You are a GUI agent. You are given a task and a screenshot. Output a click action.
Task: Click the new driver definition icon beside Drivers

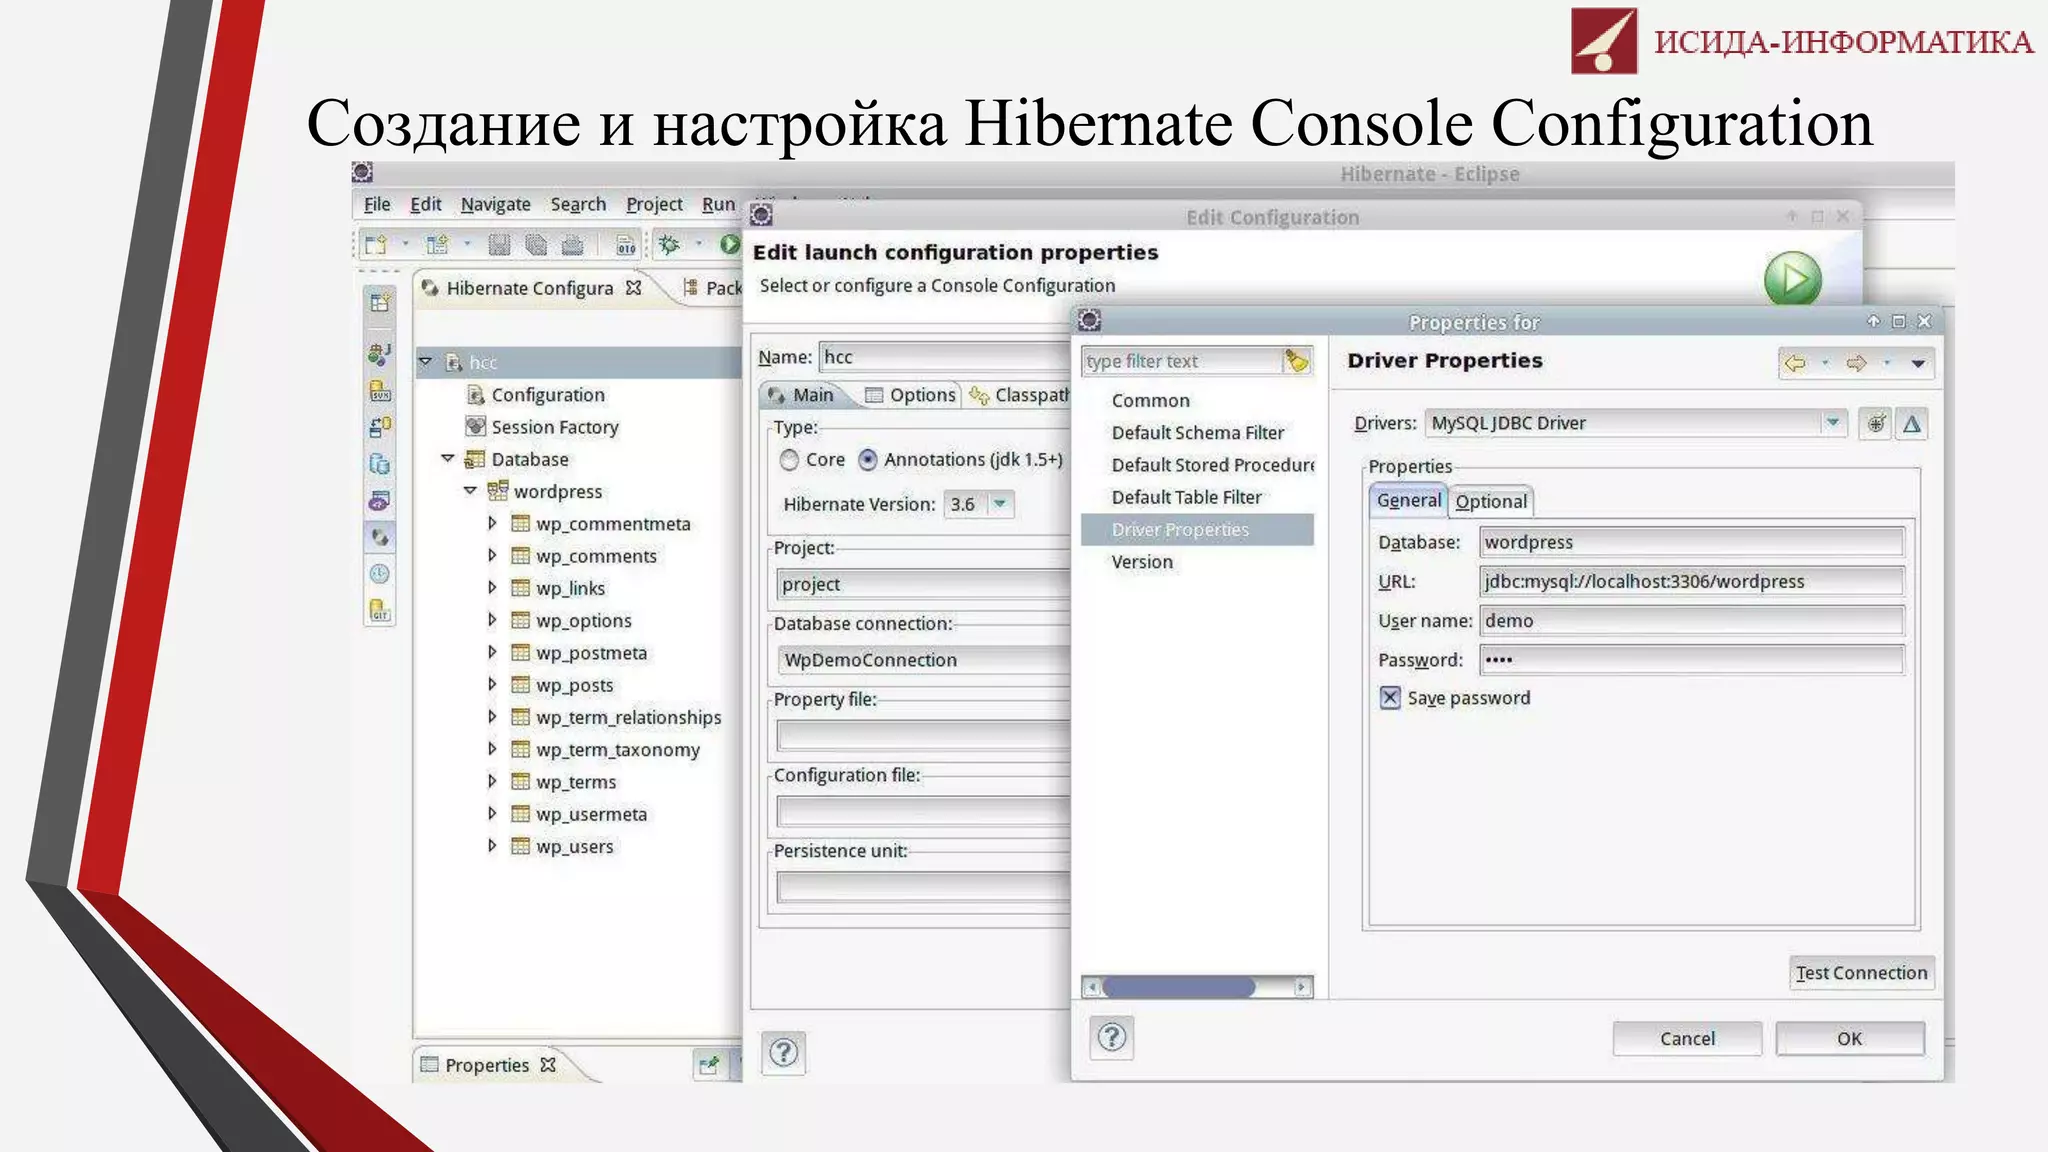tap(1876, 423)
